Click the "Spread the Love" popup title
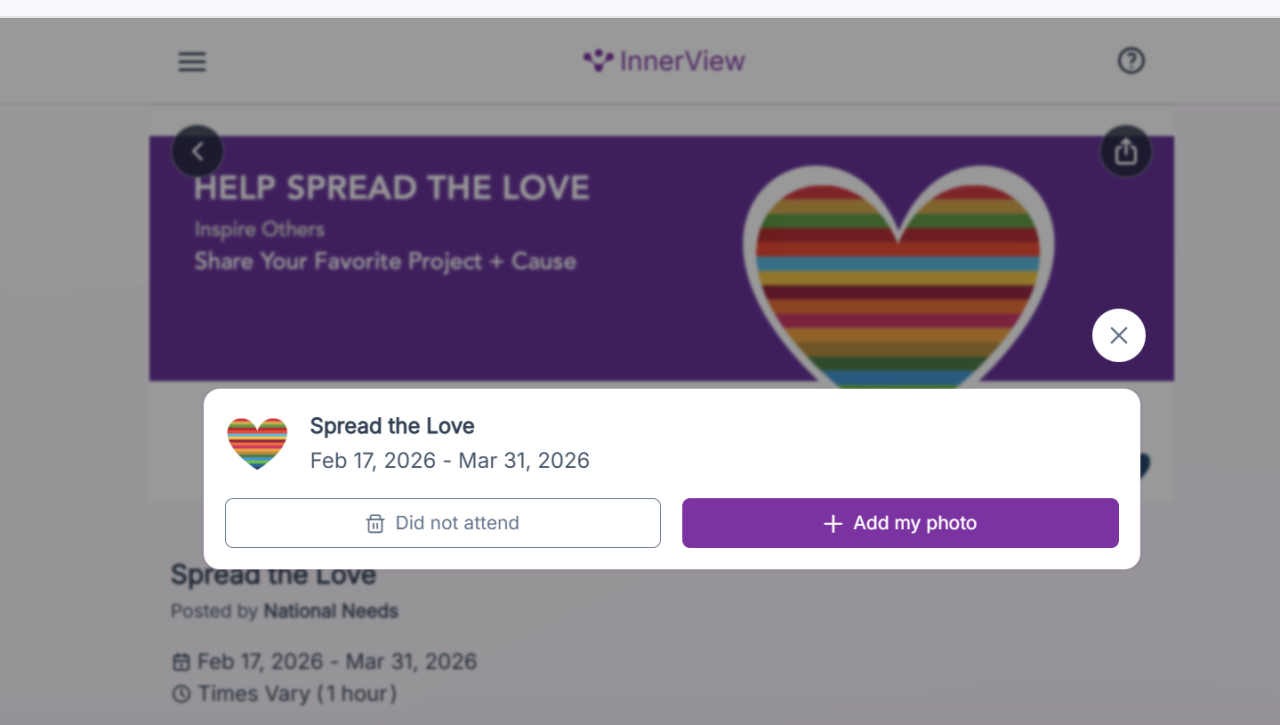Screen dimensions: 1280x725 pos(392,426)
